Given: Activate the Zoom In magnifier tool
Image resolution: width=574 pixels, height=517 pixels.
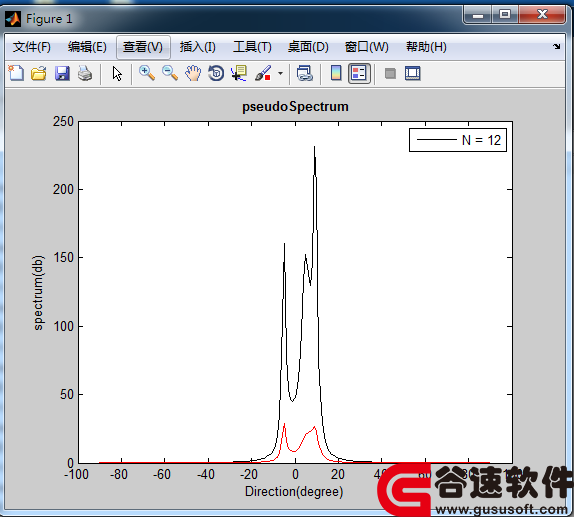Looking at the screenshot, I should point(147,73).
